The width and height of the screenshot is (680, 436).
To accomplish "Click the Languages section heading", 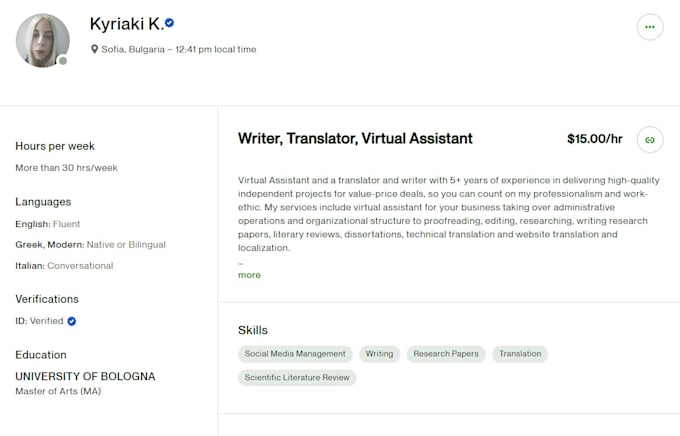I will (43, 202).
